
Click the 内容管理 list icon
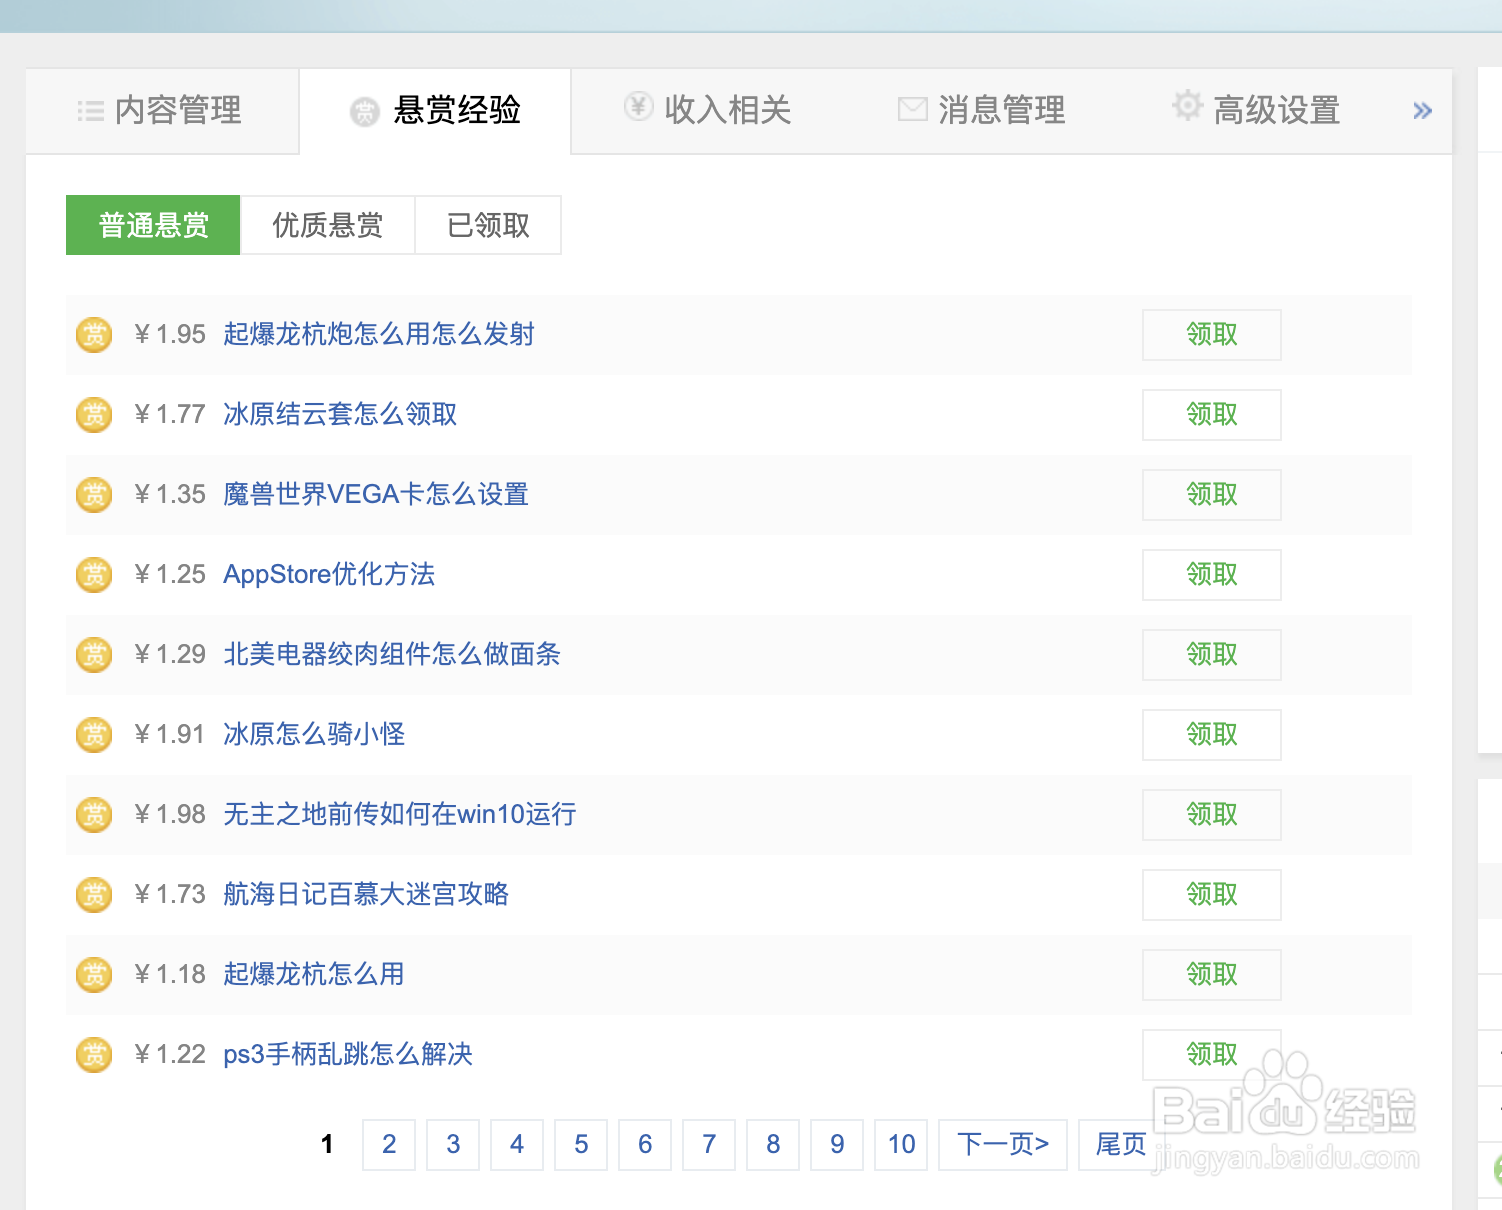click(90, 111)
